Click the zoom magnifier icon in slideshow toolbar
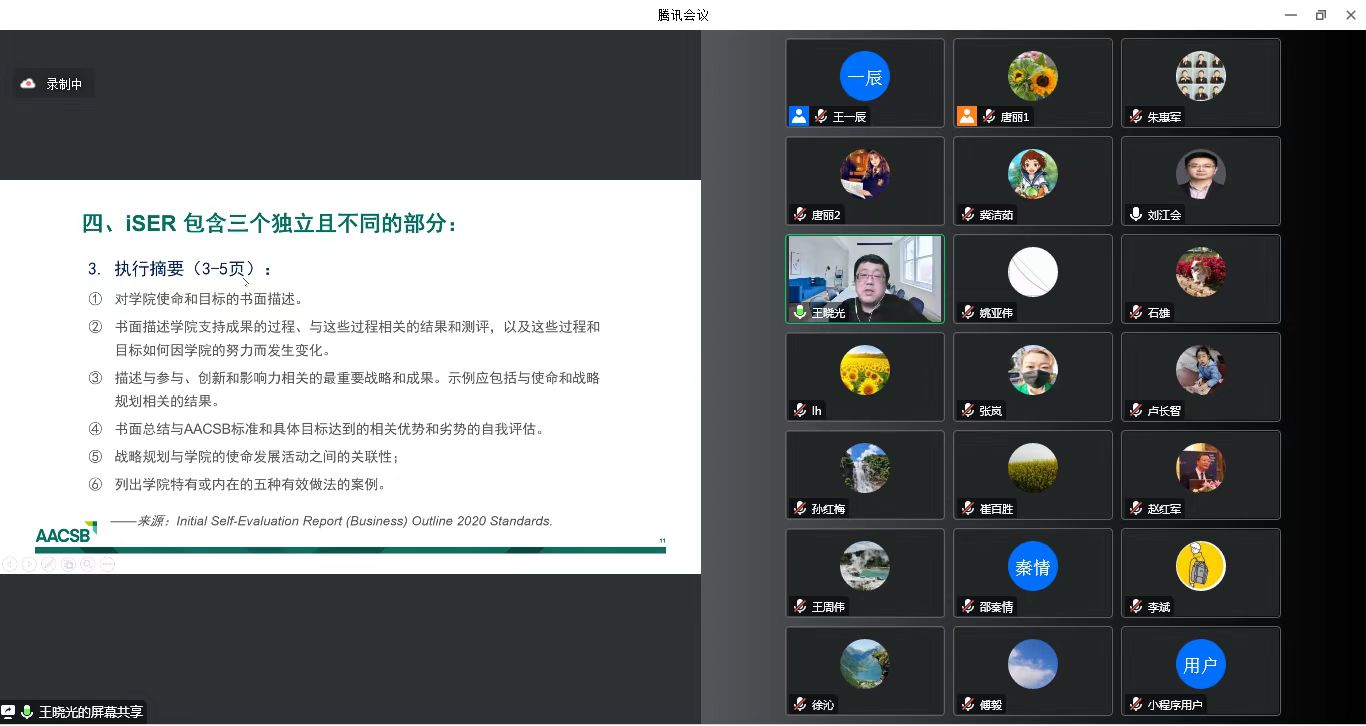1366x726 pixels. tap(87, 564)
